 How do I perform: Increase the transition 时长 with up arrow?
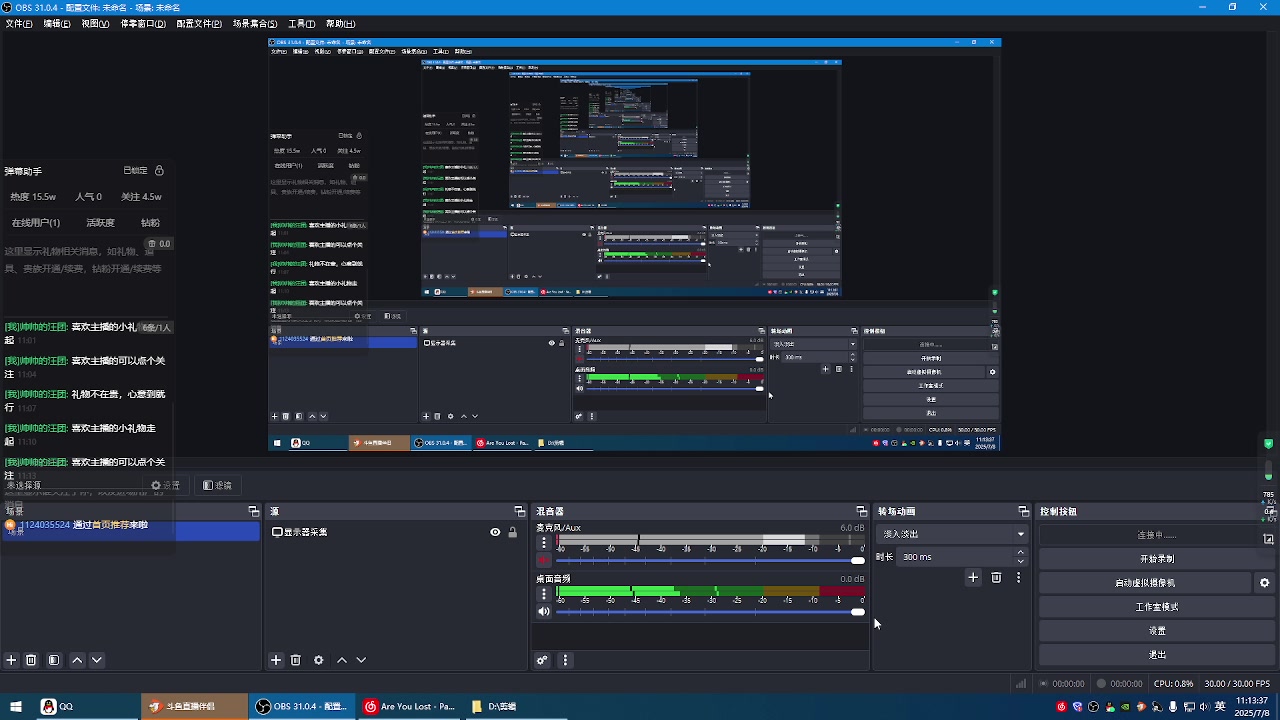(x=1020, y=552)
